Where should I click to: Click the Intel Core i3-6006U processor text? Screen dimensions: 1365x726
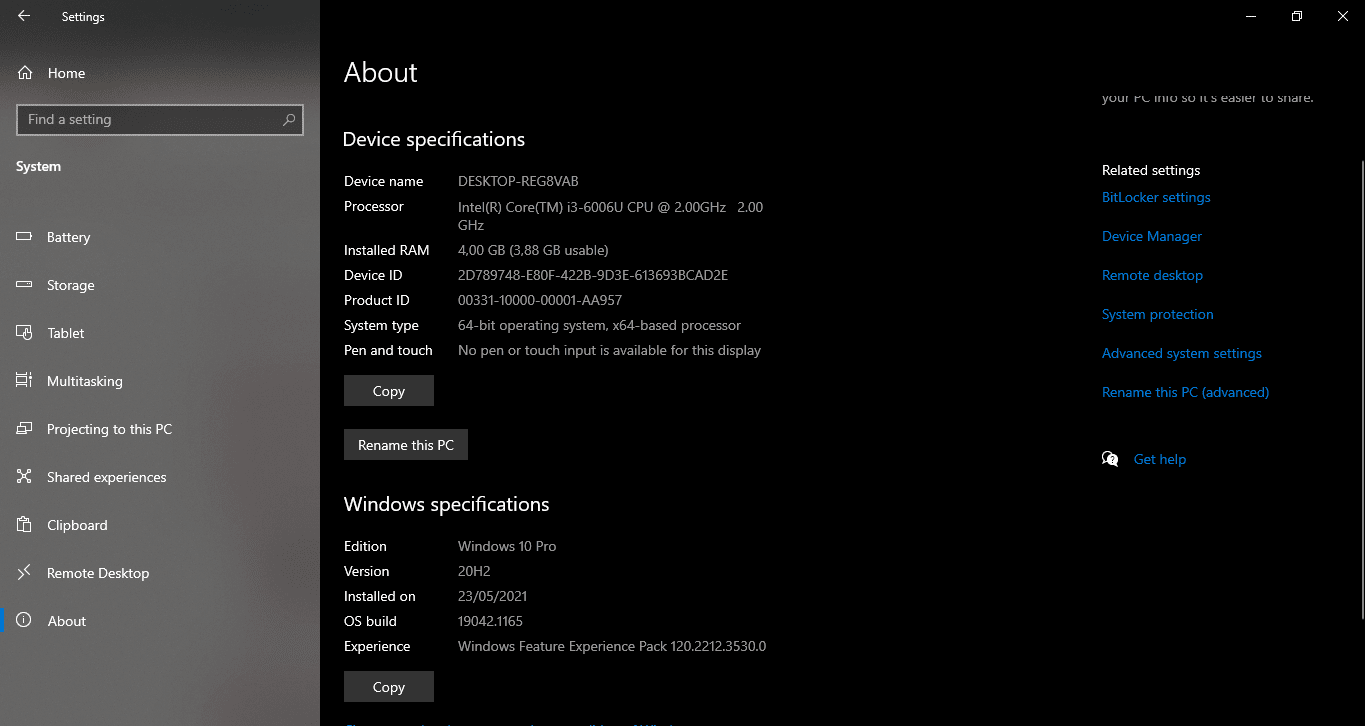click(610, 216)
